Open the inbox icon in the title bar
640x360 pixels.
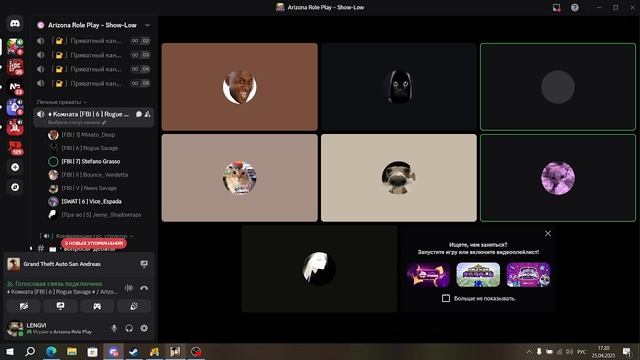[556, 7]
